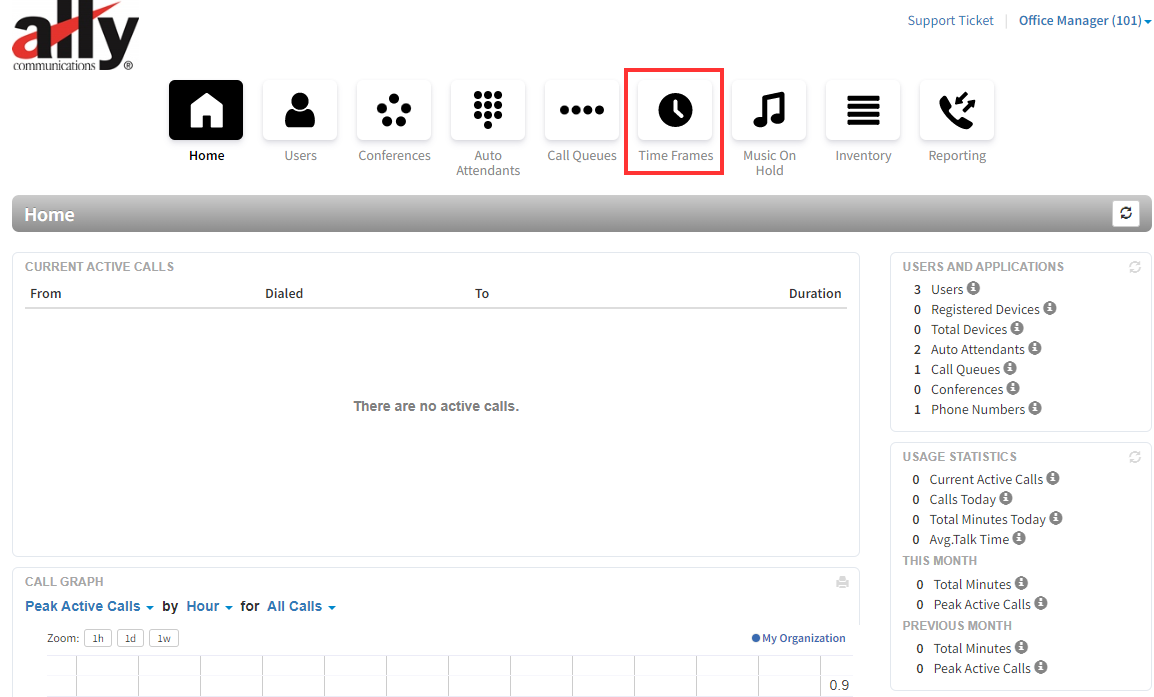
Task: Open the Music On Hold note icon
Action: [769, 110]
